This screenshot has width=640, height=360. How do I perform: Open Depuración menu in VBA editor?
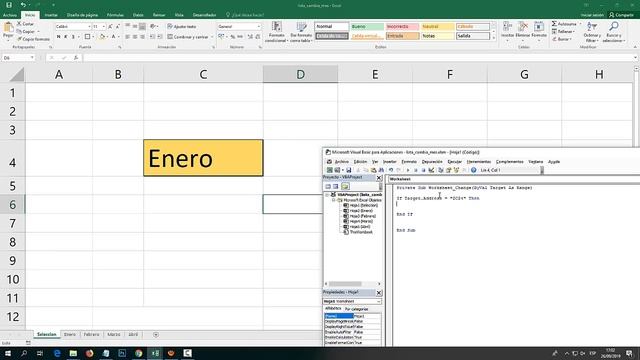click(432, 162)
